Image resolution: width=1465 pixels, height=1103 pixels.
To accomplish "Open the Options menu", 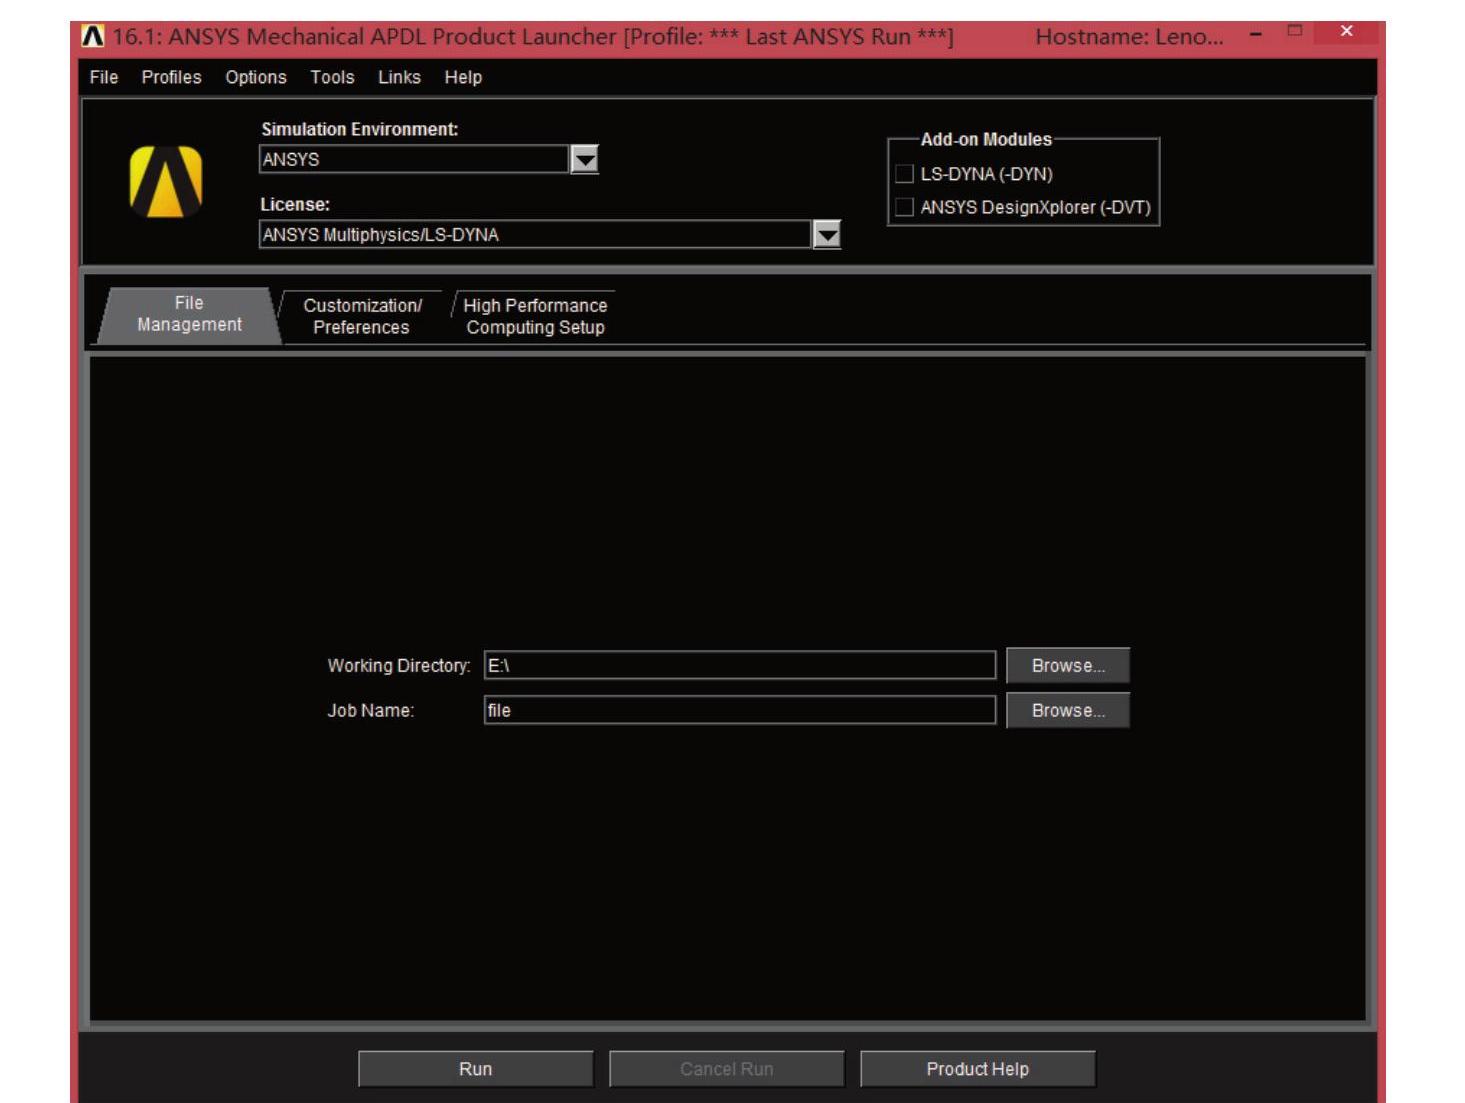I will tap(255, 77).
